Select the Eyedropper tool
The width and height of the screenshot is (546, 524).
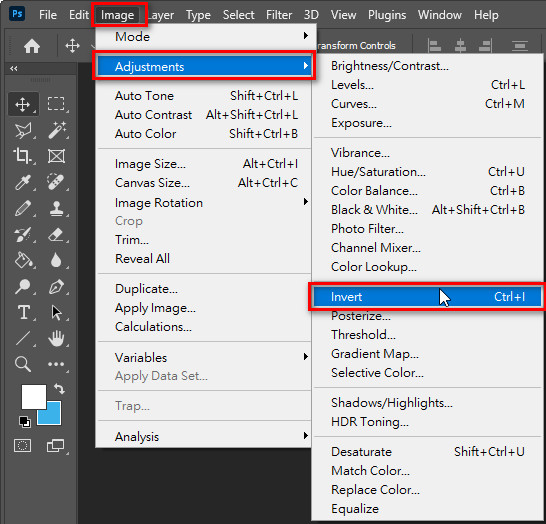click(x=23, y=182)
